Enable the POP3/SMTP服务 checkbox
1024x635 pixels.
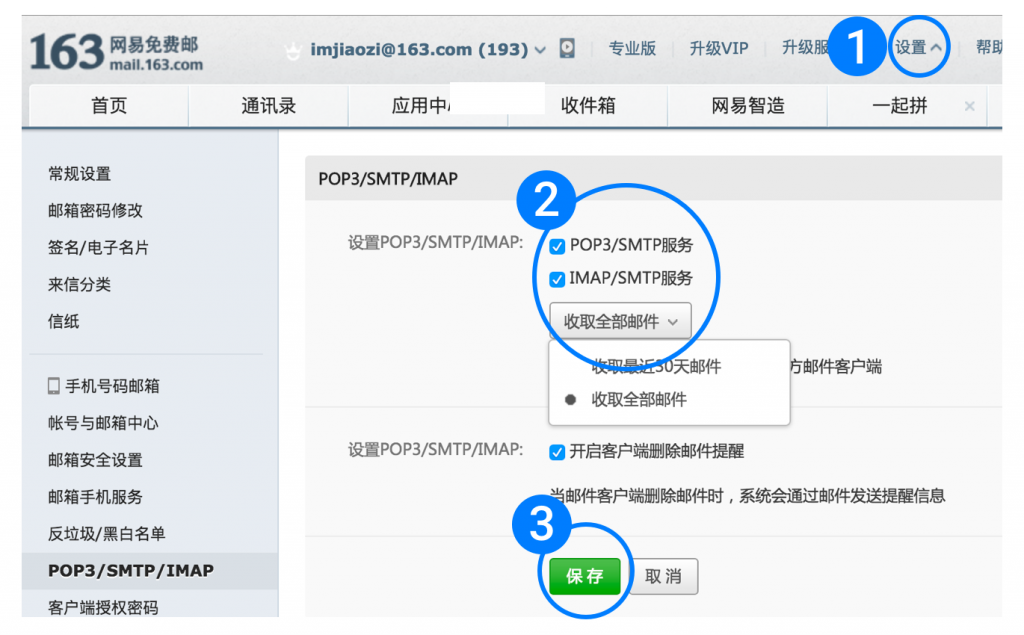(558, 246)
